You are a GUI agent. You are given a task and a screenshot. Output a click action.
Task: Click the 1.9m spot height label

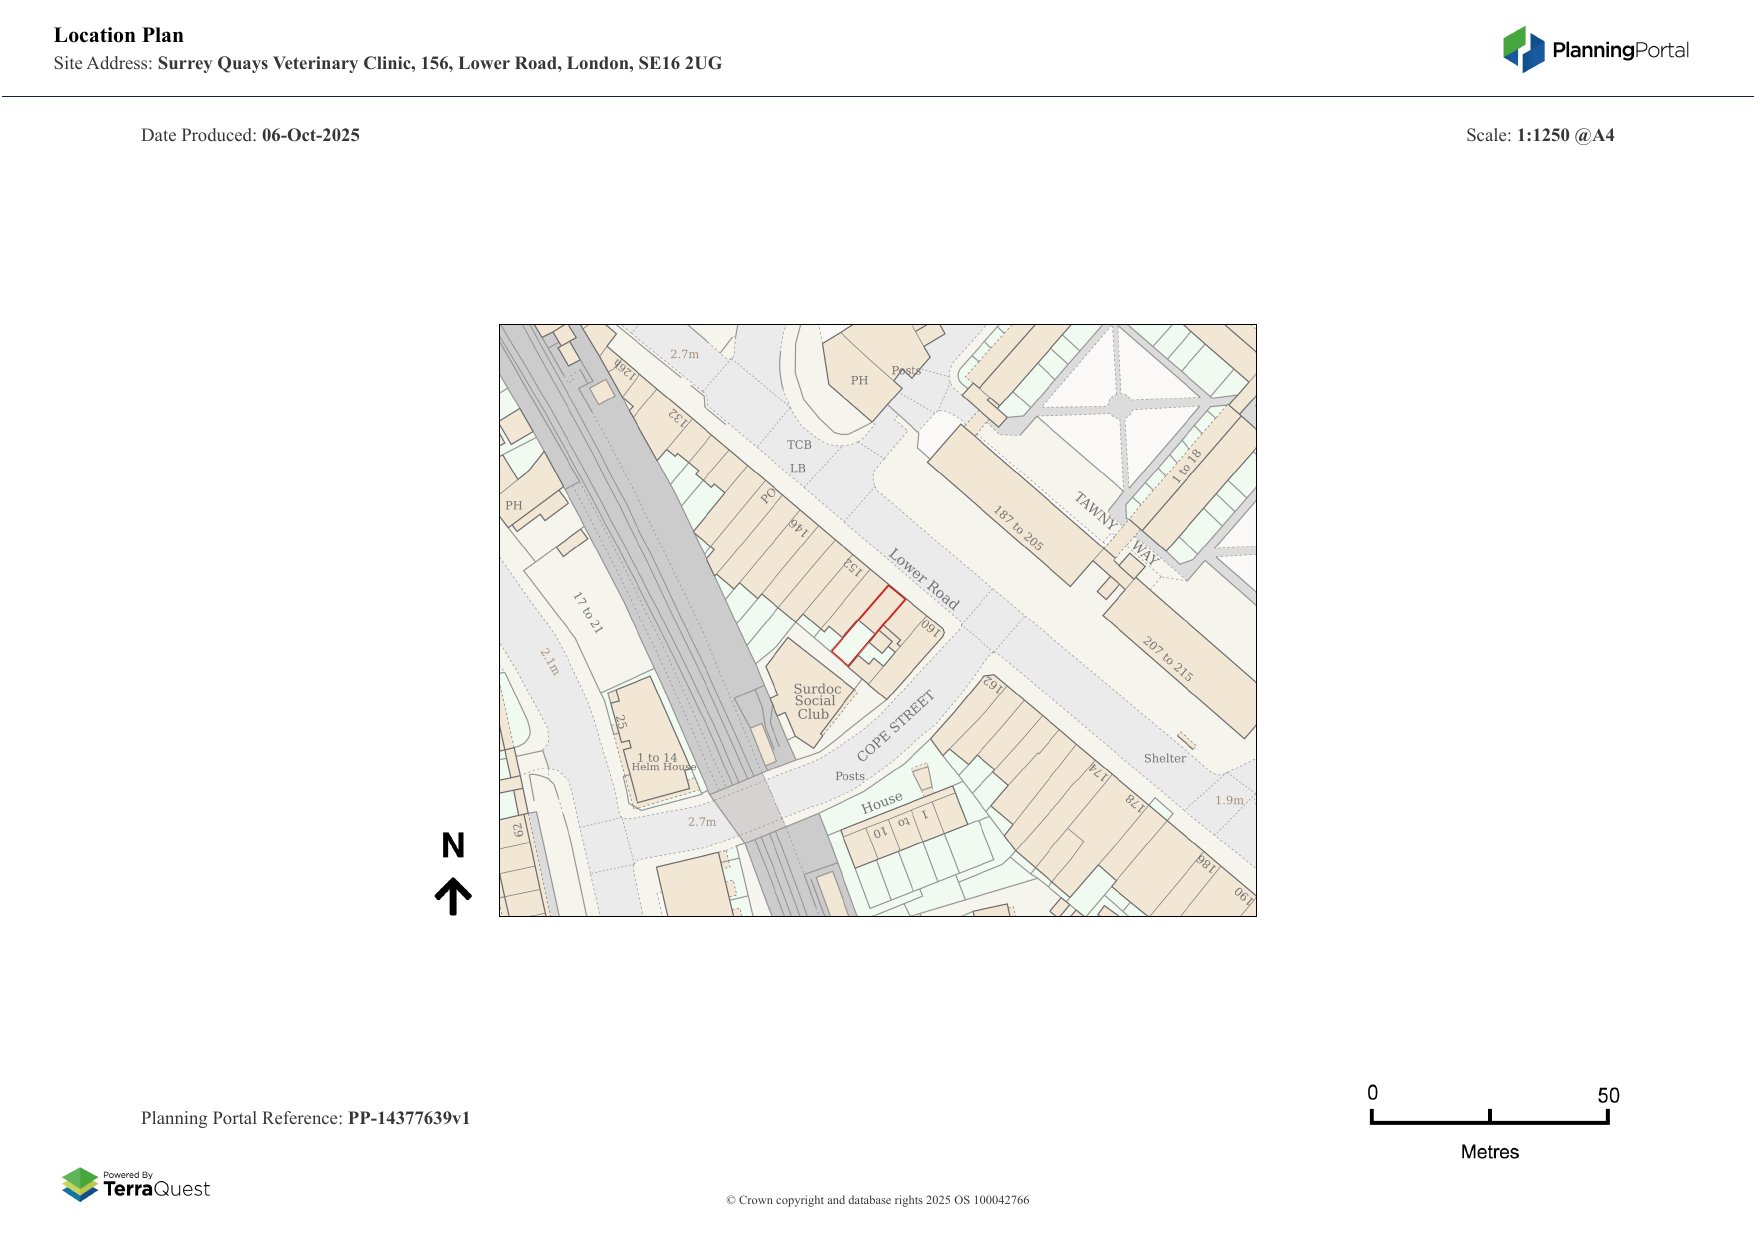(1229, 800)
